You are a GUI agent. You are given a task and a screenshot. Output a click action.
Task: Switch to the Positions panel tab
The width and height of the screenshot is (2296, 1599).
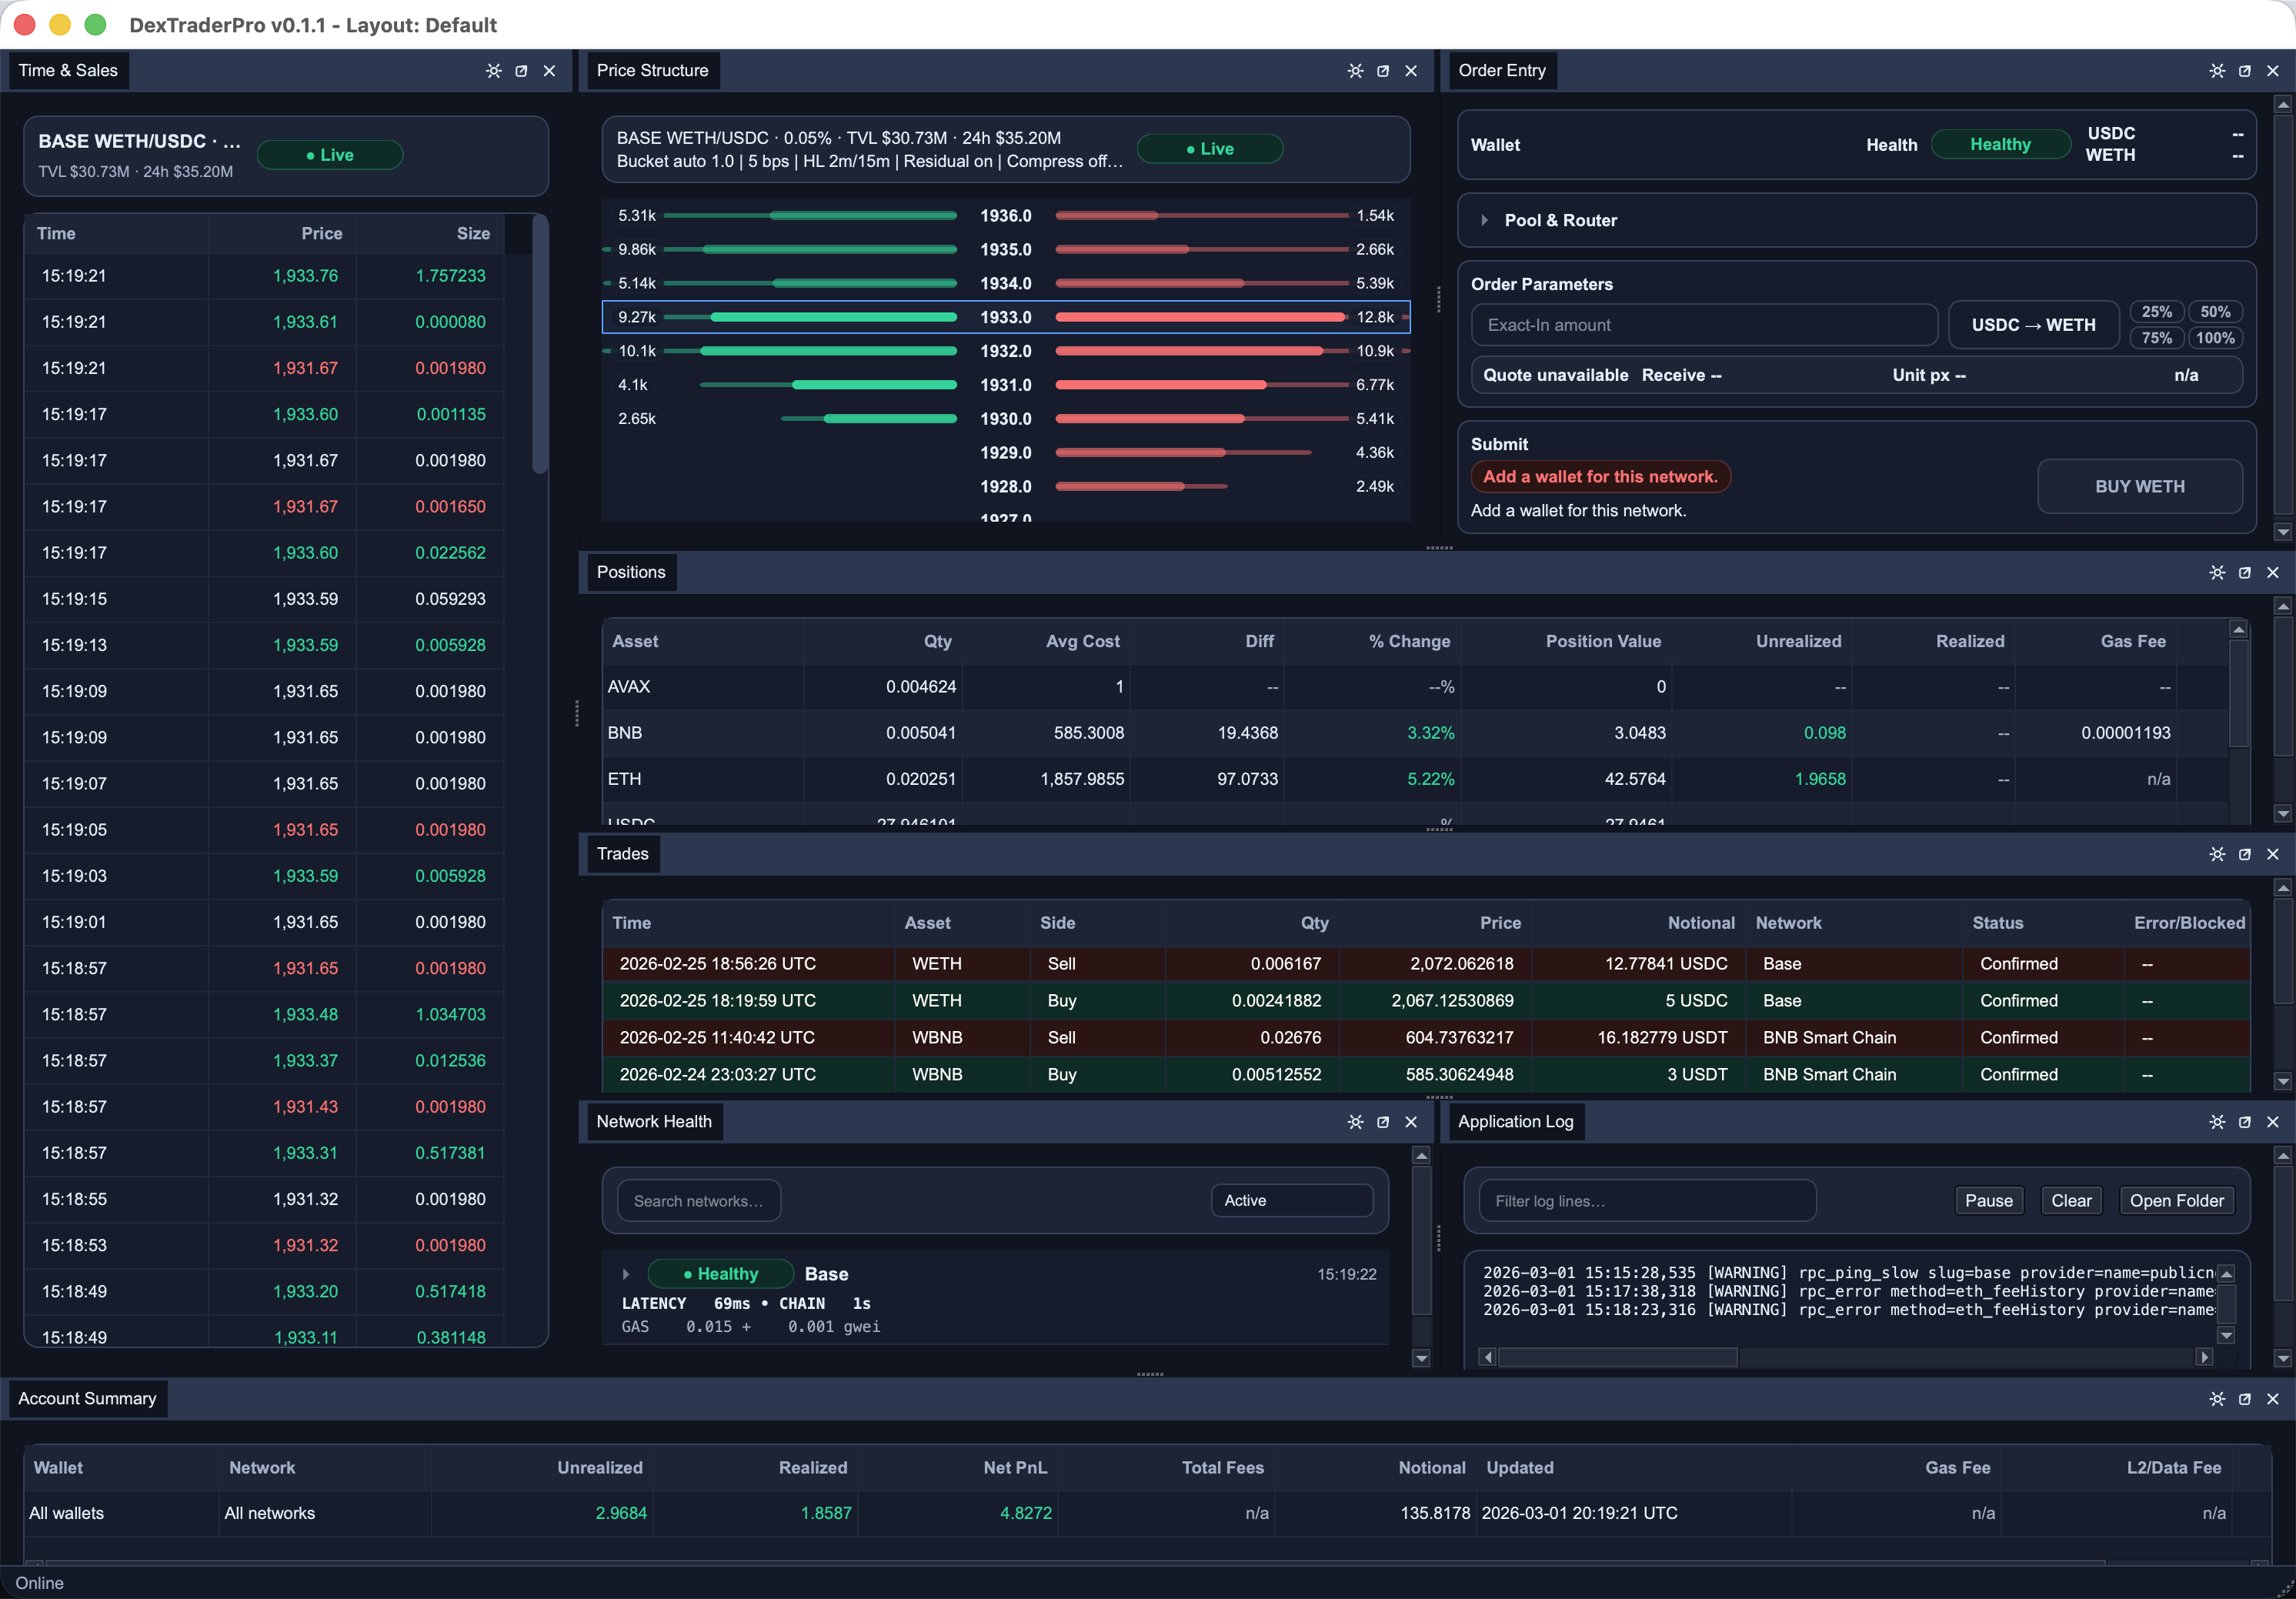click(x=631, y=572)
